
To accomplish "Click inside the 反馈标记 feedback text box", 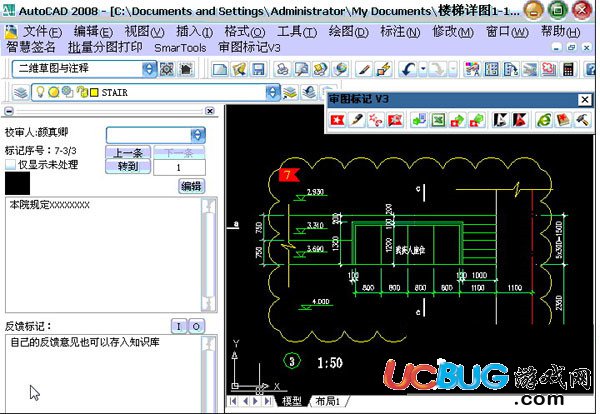I will (x=103, y=373).
